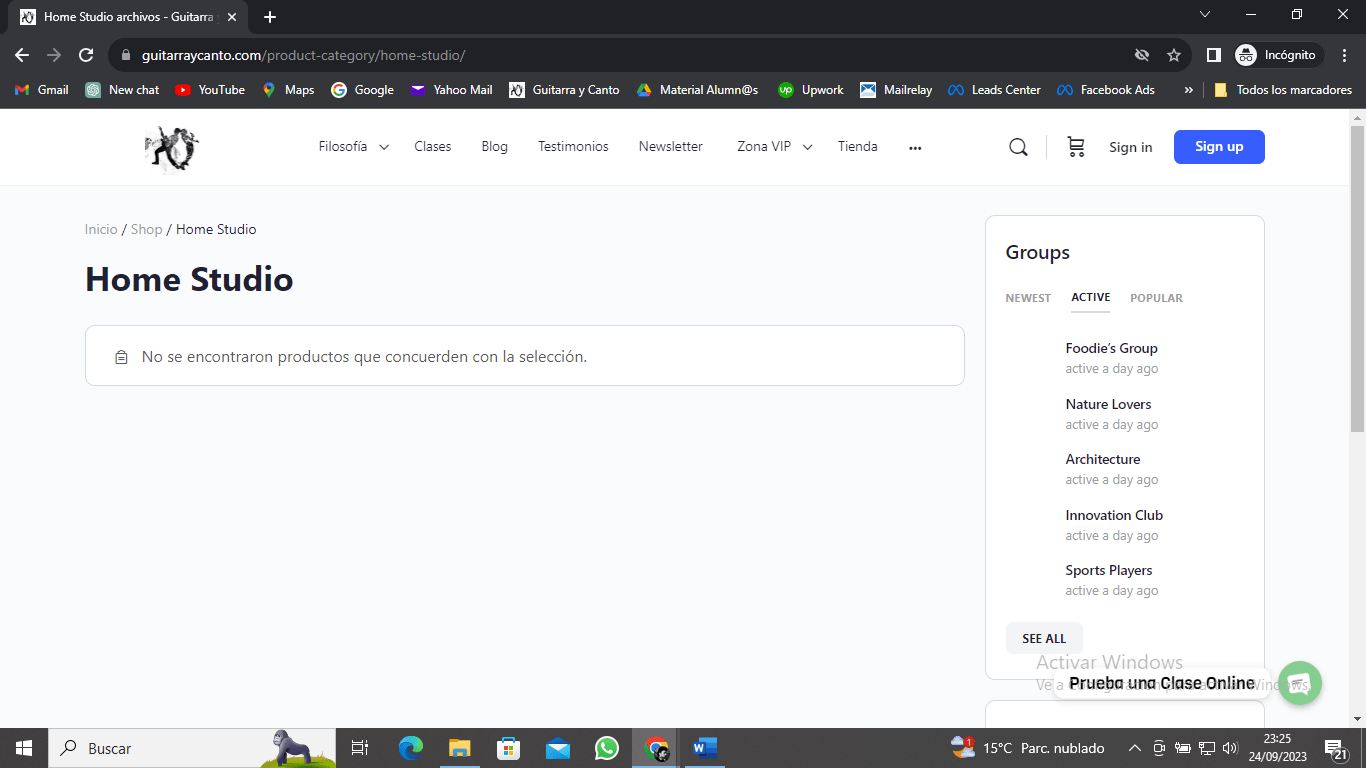Open the Newsletter menu item
This screenshot has width=1366, height=768.
(x=671, y=147)
